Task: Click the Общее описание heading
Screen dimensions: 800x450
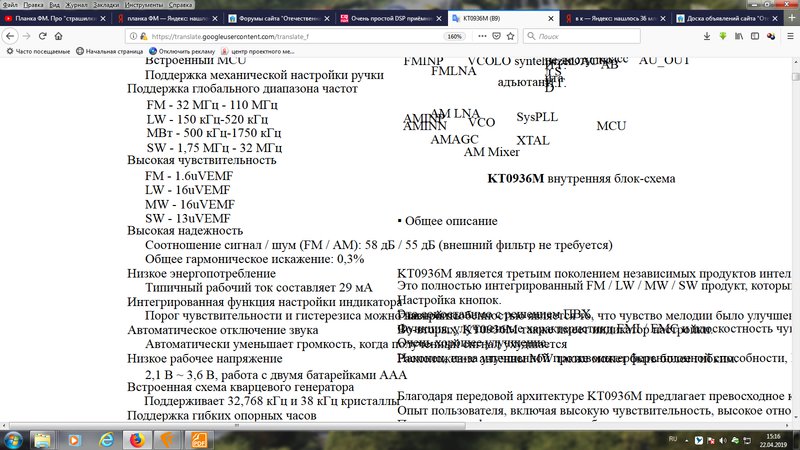Action: pyautogui.click(x=451, y=221)
